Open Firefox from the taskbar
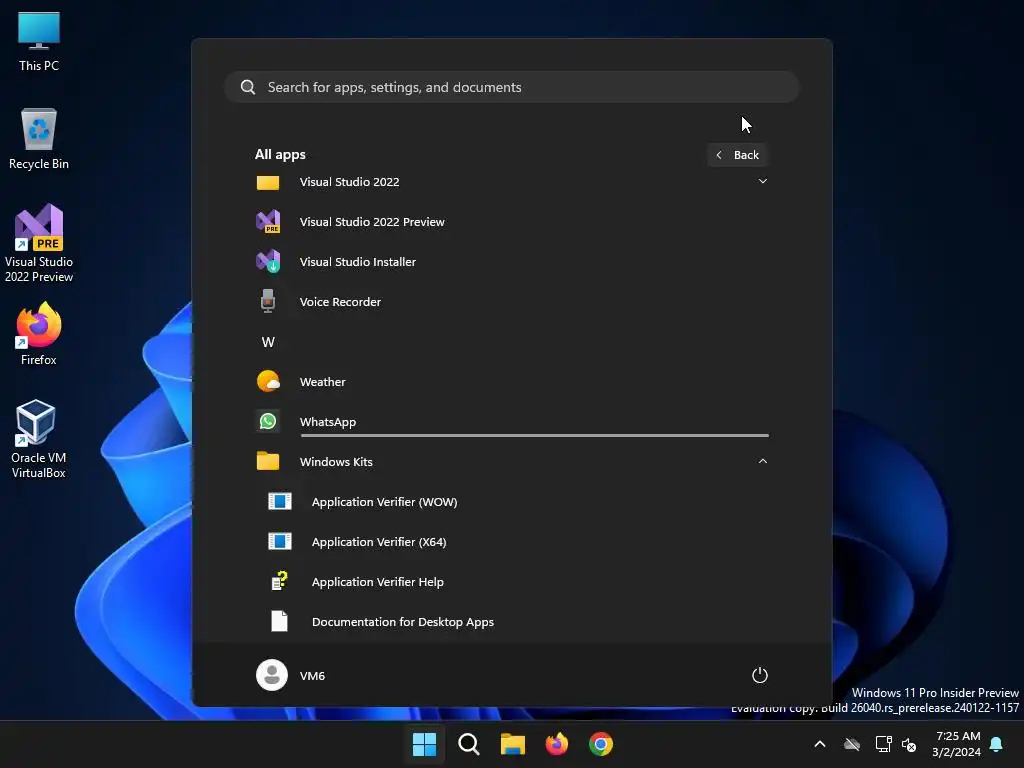 tap(556, 744)
